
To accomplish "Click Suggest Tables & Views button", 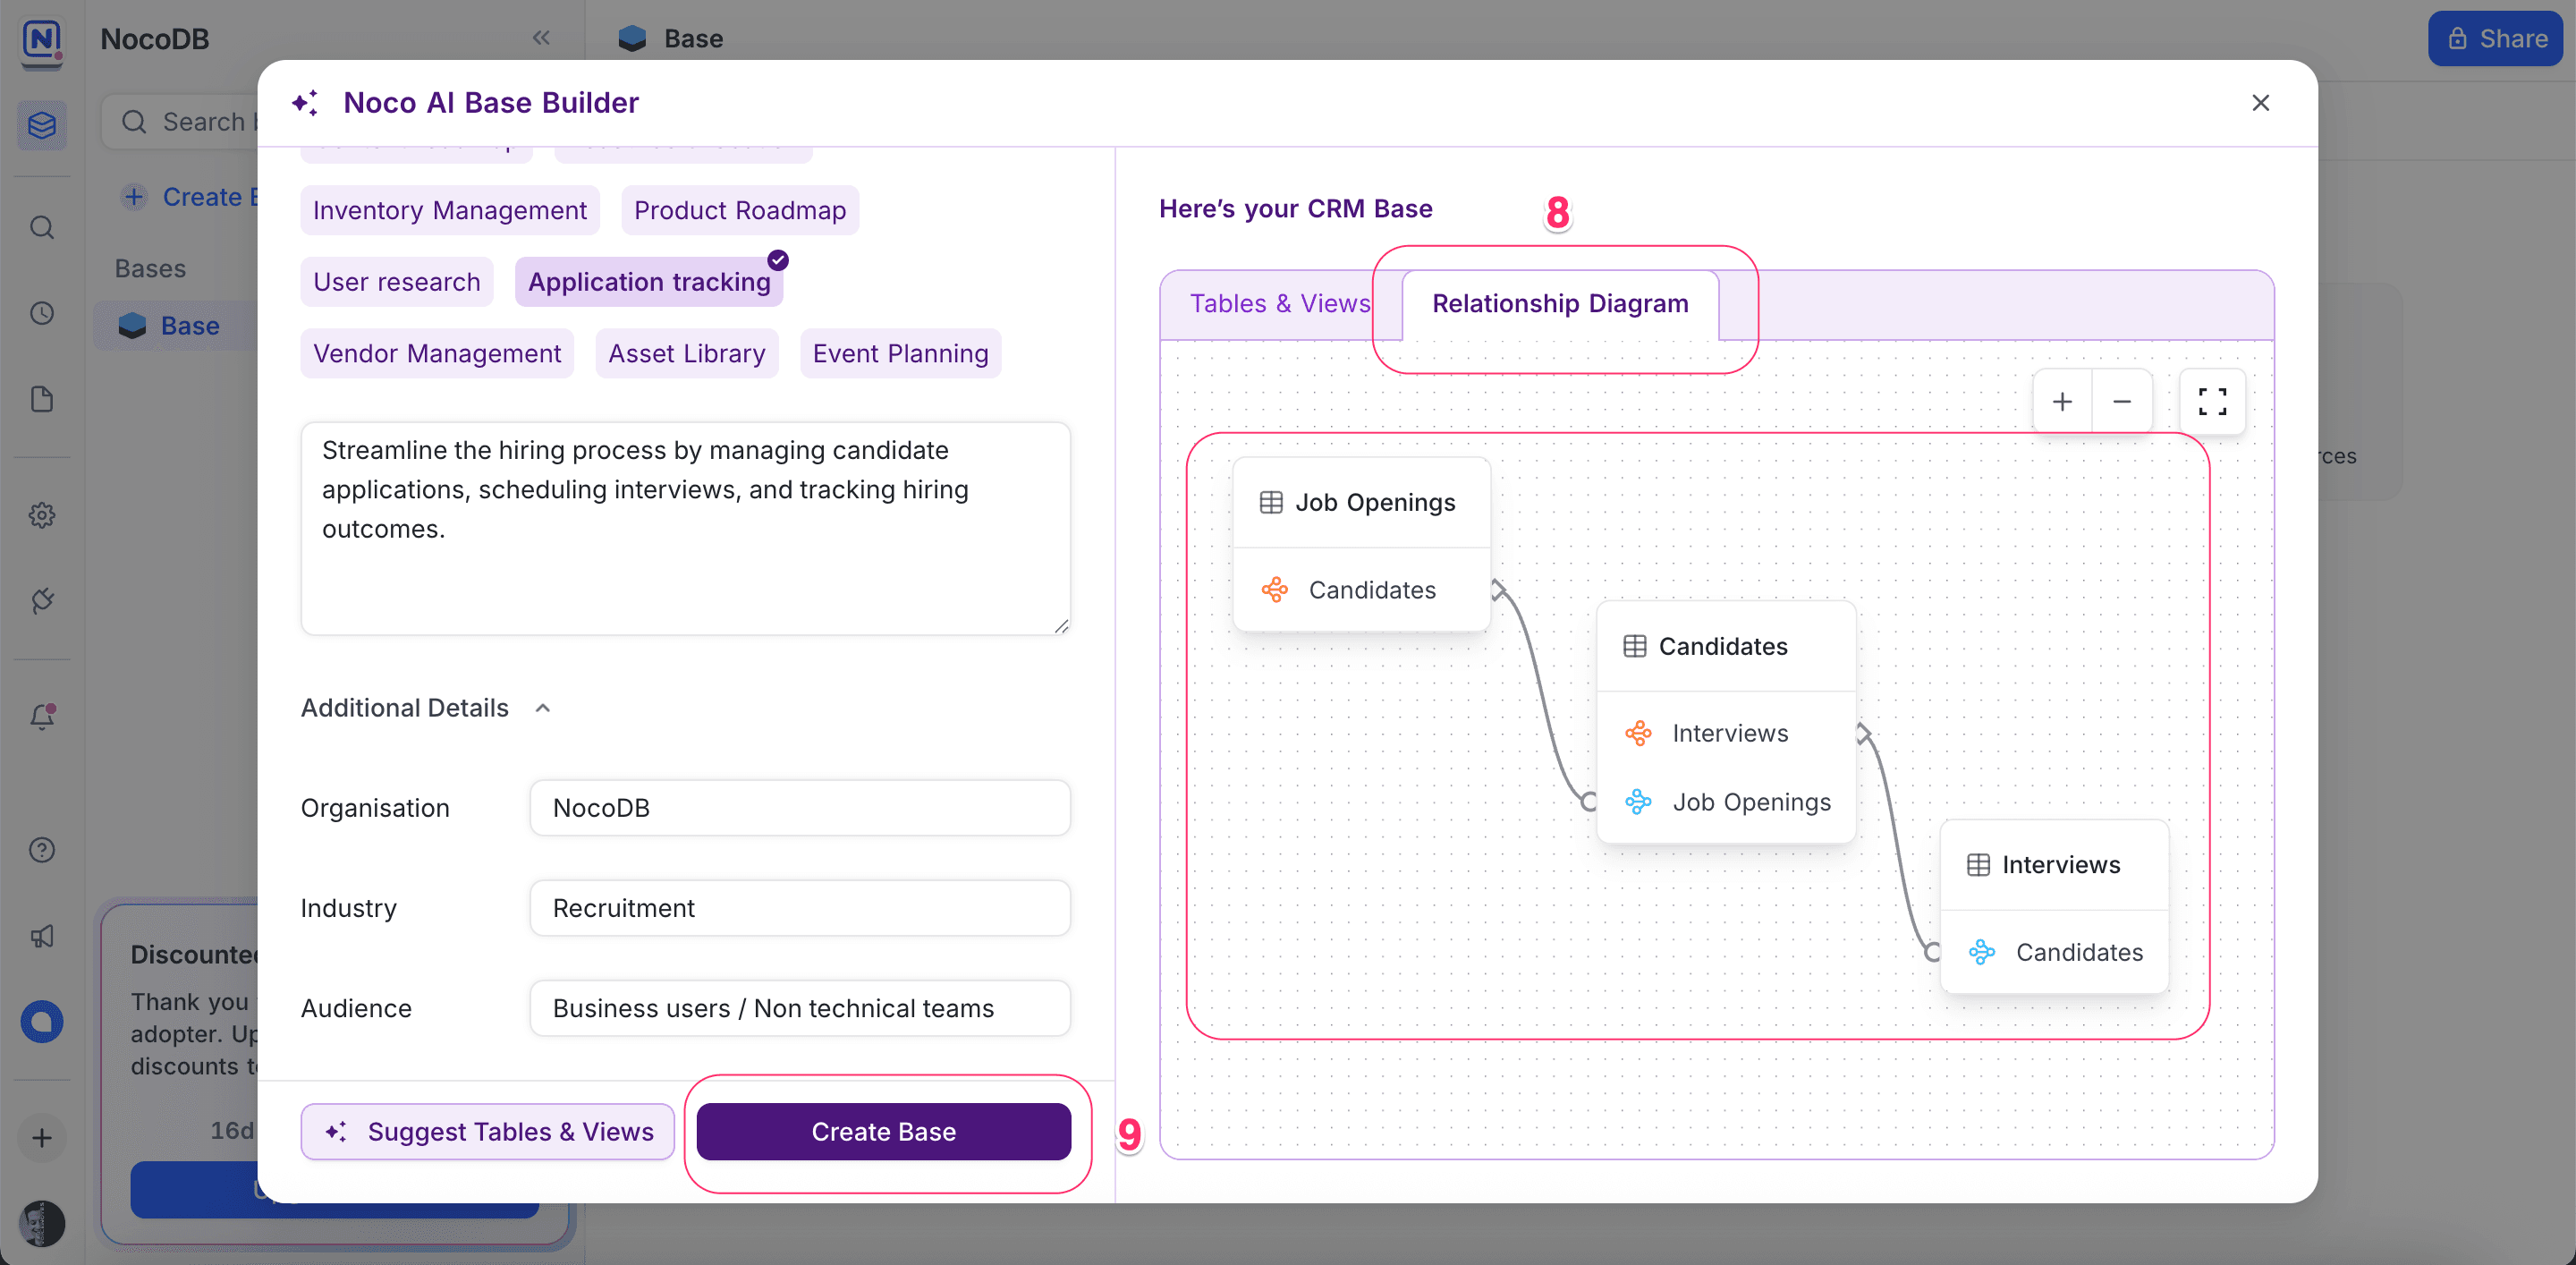I will [488, 1131].
